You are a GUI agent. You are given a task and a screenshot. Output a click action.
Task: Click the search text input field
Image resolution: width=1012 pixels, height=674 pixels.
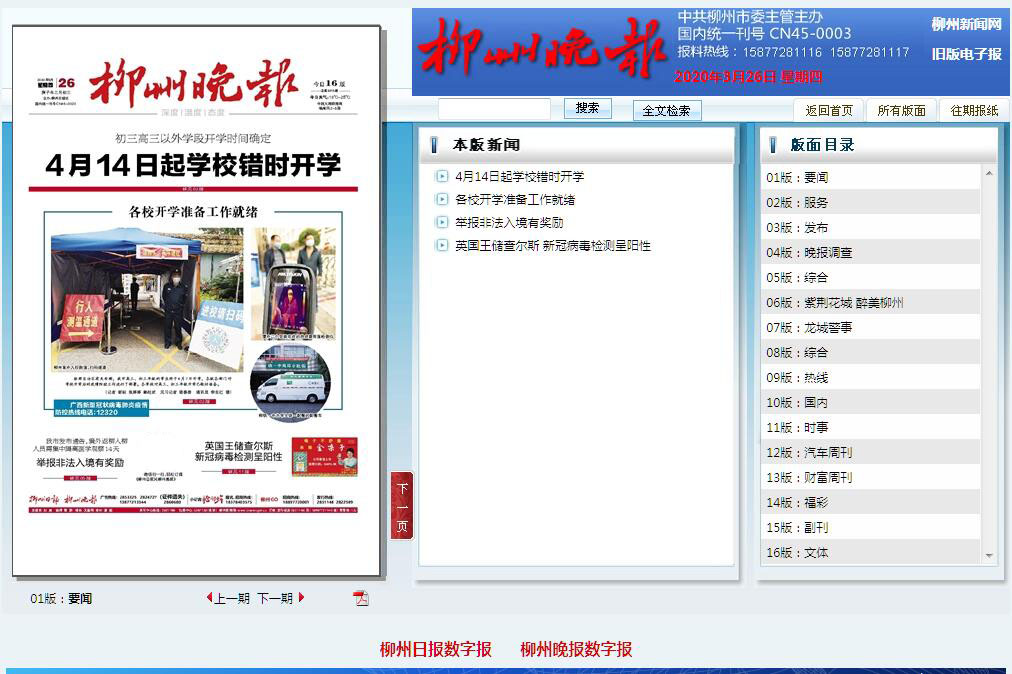point(494,109)
